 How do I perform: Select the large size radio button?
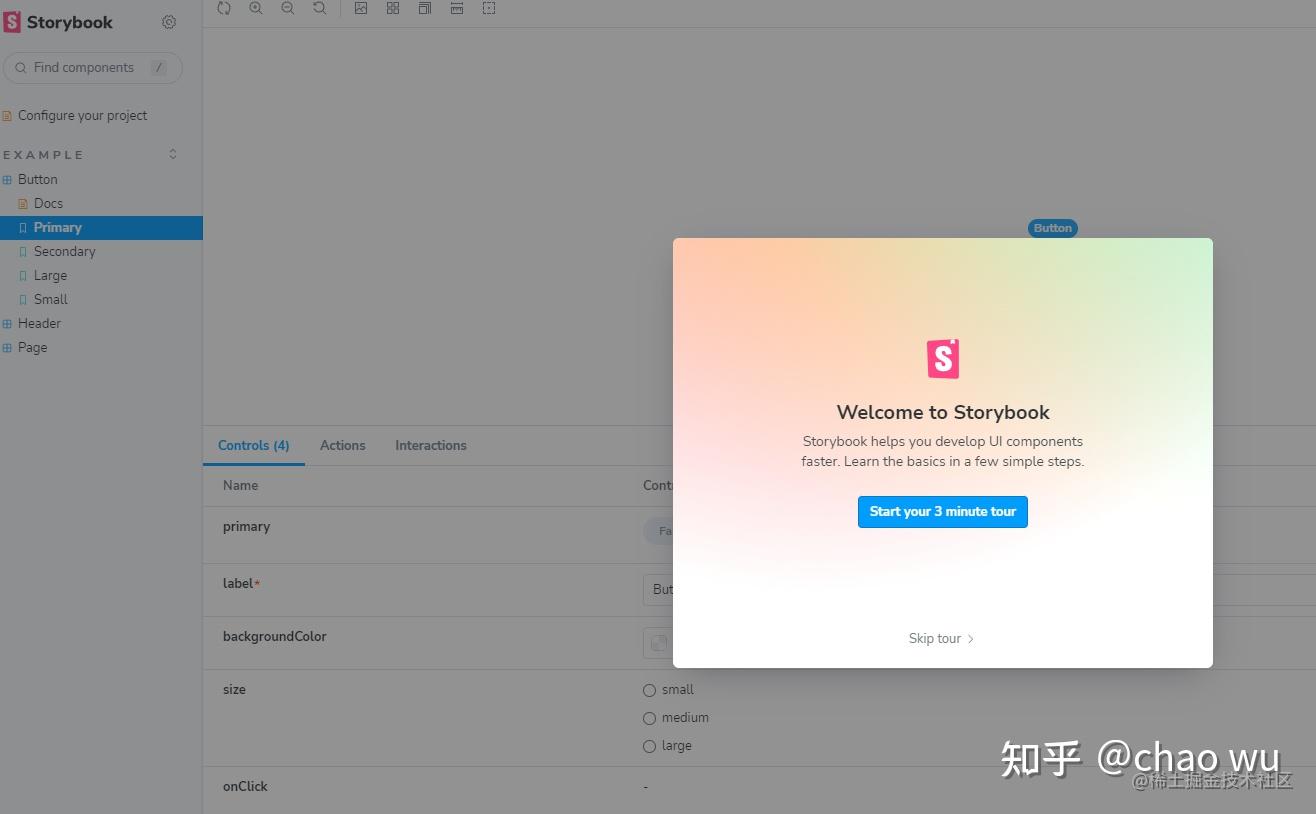click(x=649, y=745)
